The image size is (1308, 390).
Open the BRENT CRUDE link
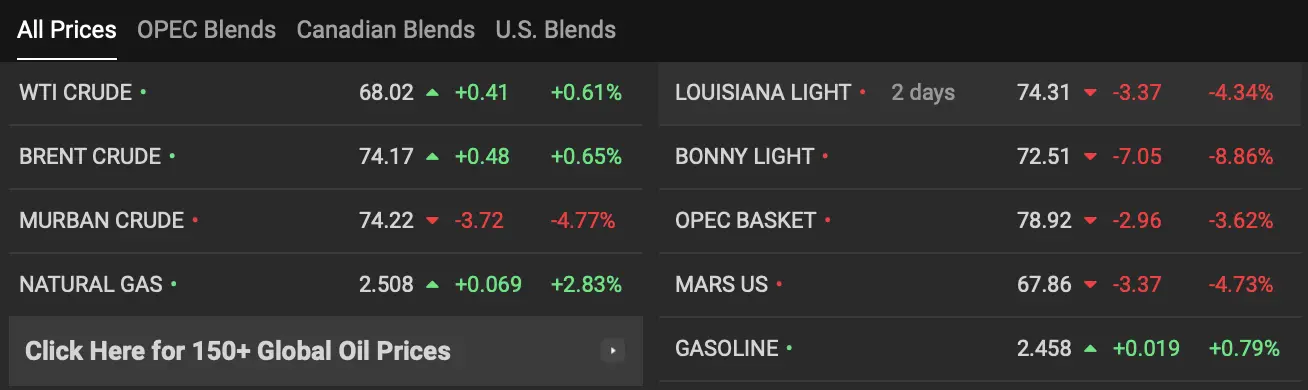point(90,157)
